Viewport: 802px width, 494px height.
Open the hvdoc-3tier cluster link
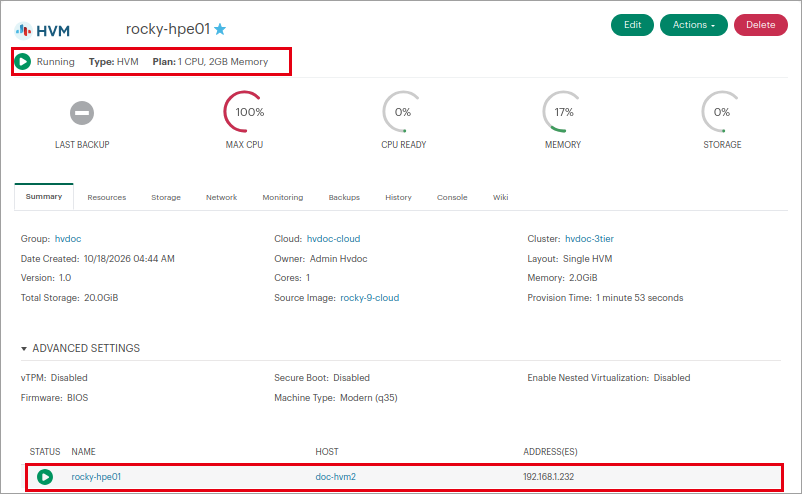click(589, 239)
